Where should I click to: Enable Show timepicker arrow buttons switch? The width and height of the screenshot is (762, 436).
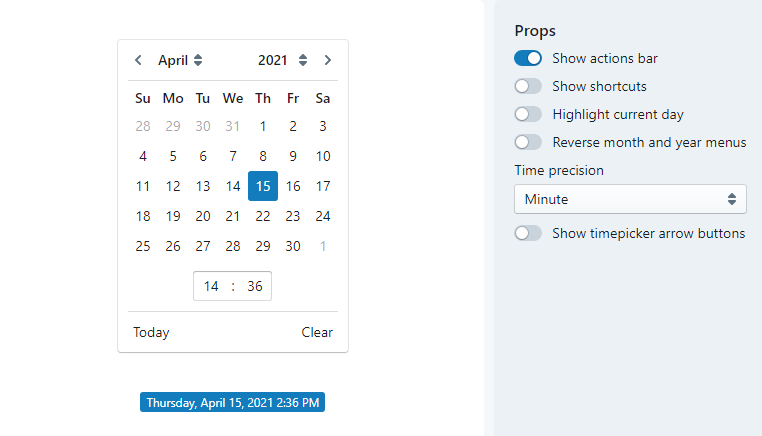point(528,233)
